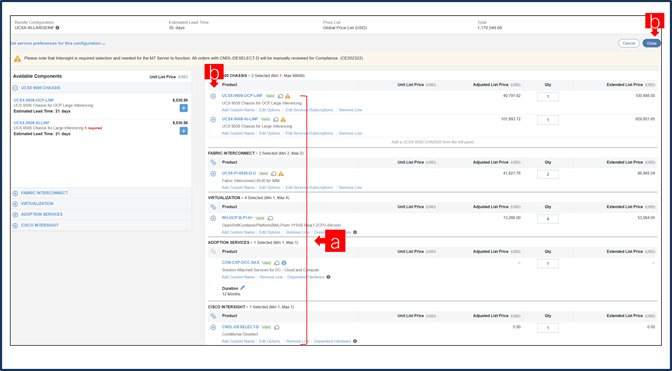Click Dependent Hardware for CON-CXP-DCC-SAS

point(306,277)
